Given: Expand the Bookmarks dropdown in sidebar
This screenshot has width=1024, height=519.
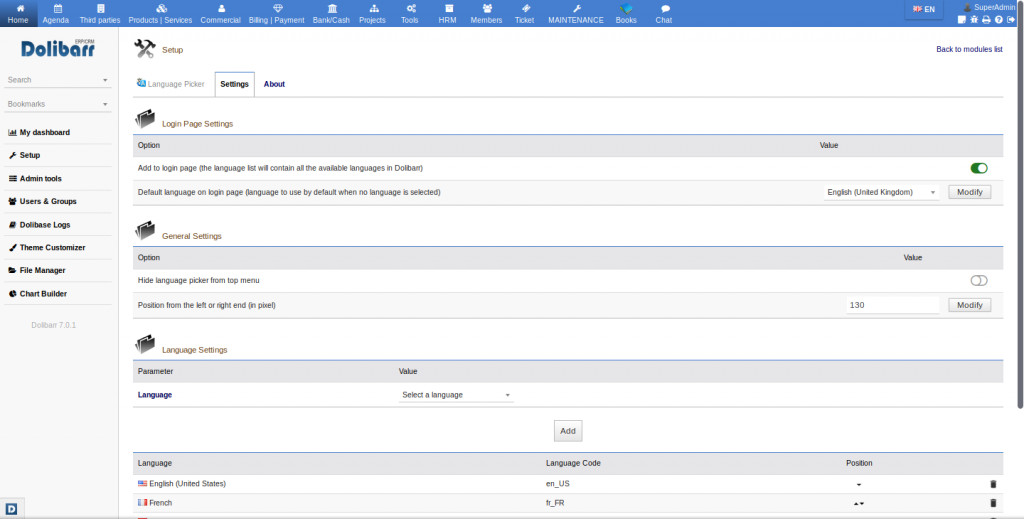Looking at the screenshot, I should (x=58, y=104).
